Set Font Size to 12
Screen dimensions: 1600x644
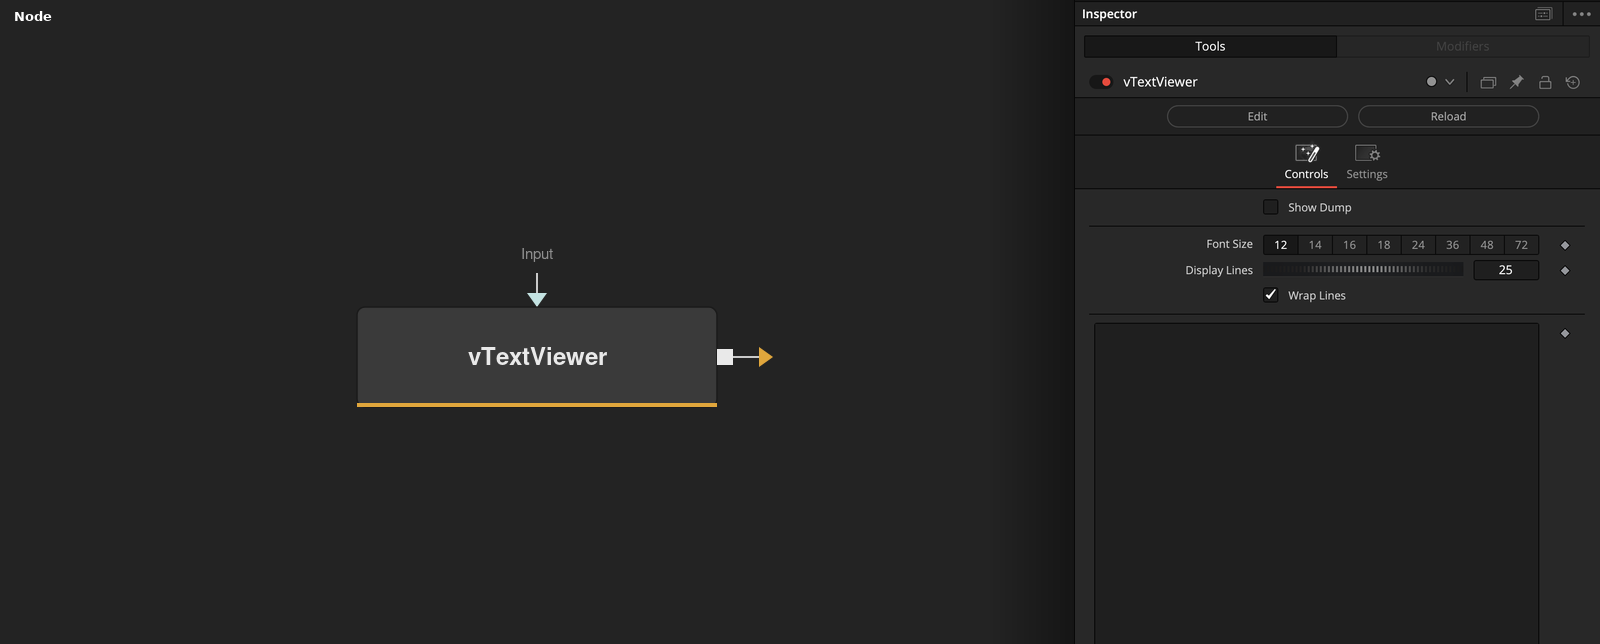tap(1280, 245)
